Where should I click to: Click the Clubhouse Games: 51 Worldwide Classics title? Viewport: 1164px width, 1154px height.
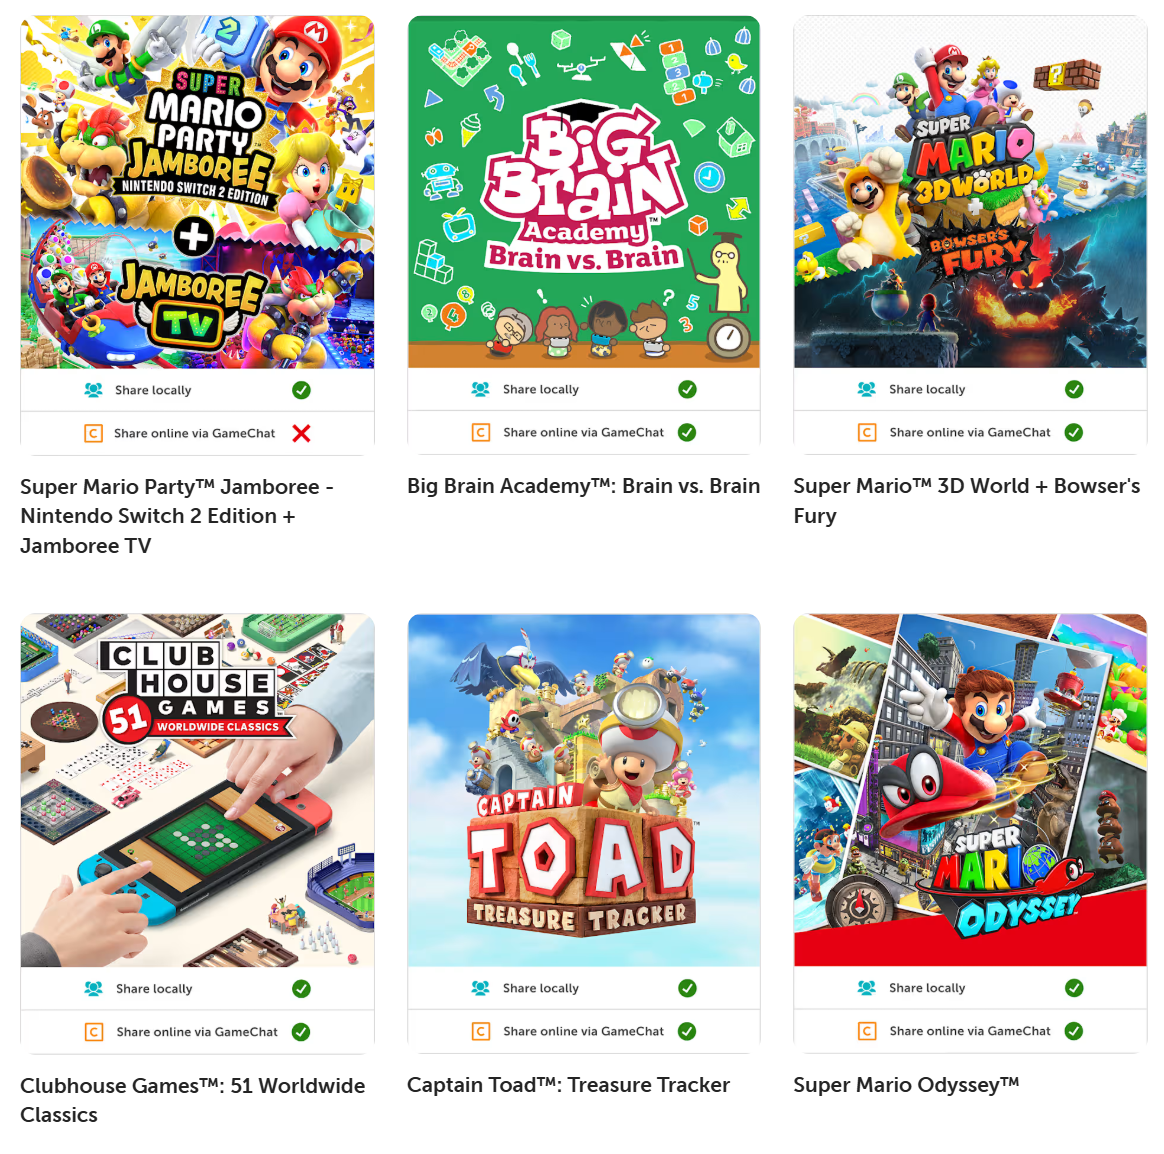(193, 1100)
